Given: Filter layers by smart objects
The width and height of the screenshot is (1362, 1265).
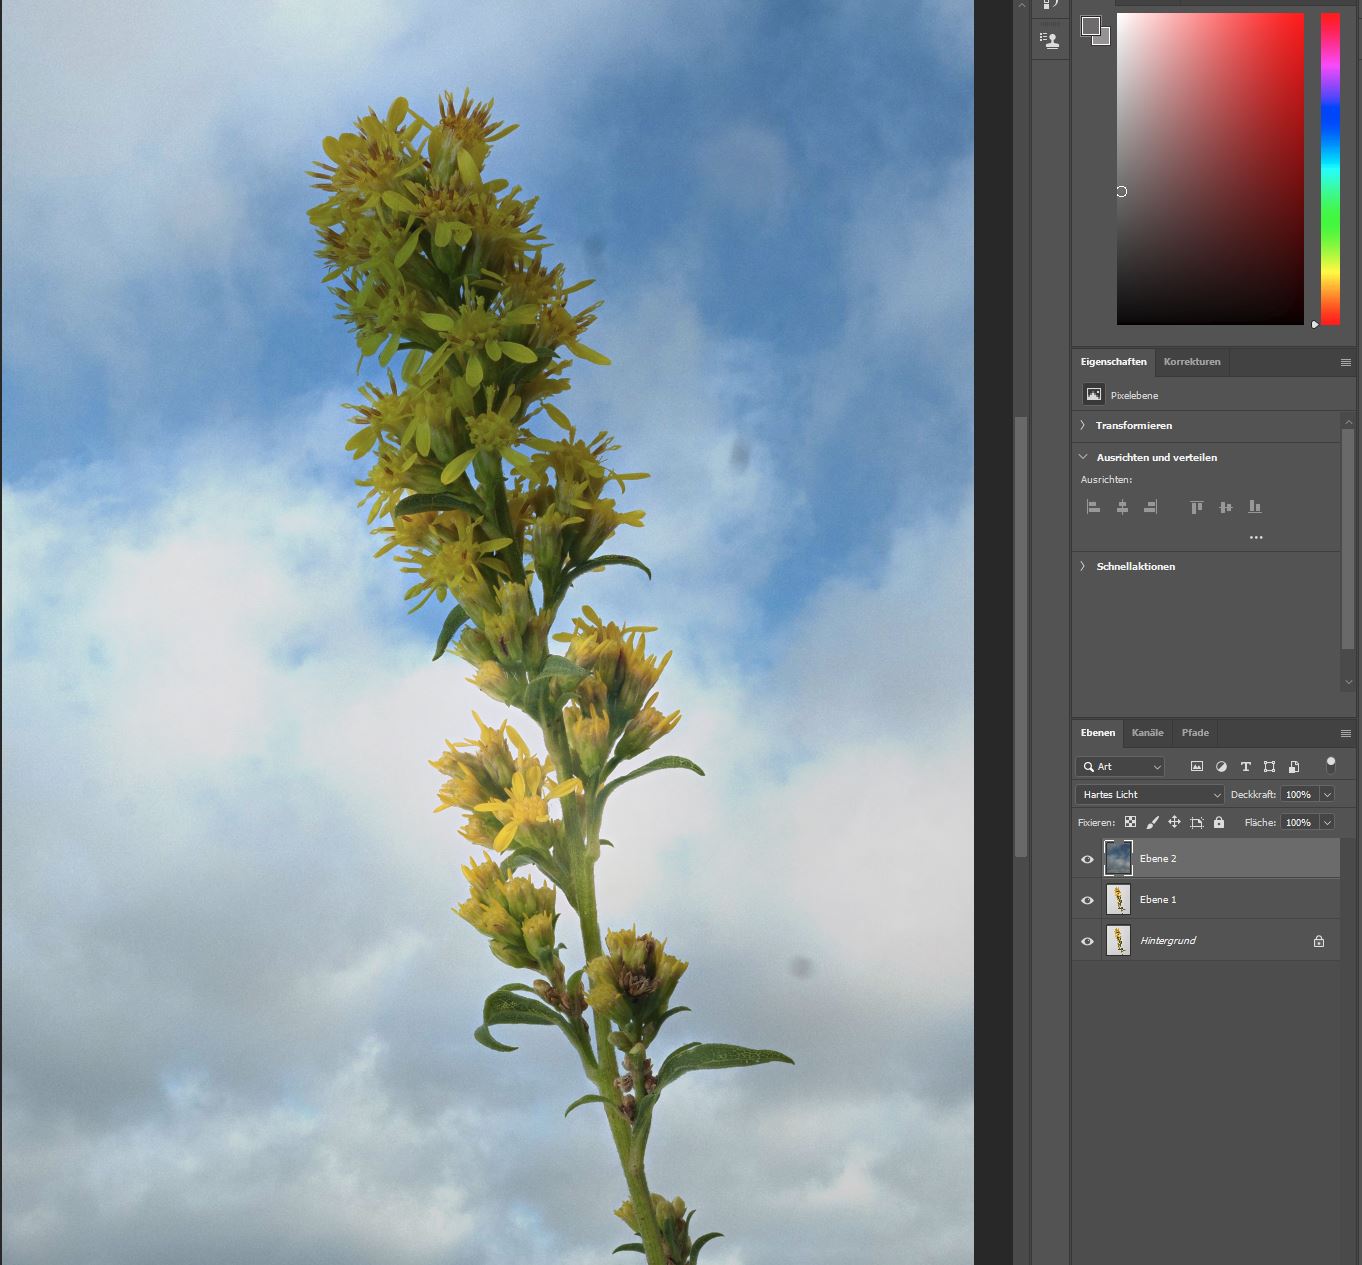Looking at the screenshot, I should [1294, 767].
